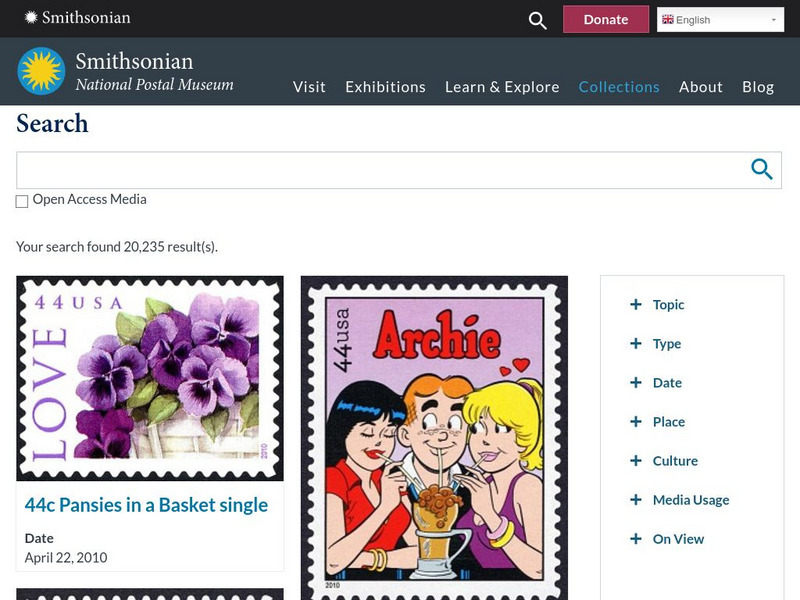The width and height of the screenshot is (800, 600).
Task: Open the Learn & Explore menu
Action: pyautogui.click(x=502, y=87)
